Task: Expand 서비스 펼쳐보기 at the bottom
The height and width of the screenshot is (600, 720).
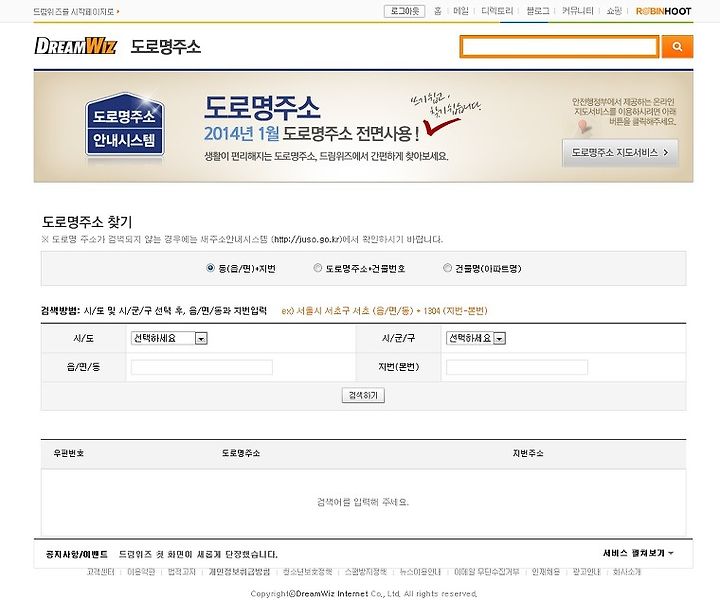Action: click(x=638, y=553)
